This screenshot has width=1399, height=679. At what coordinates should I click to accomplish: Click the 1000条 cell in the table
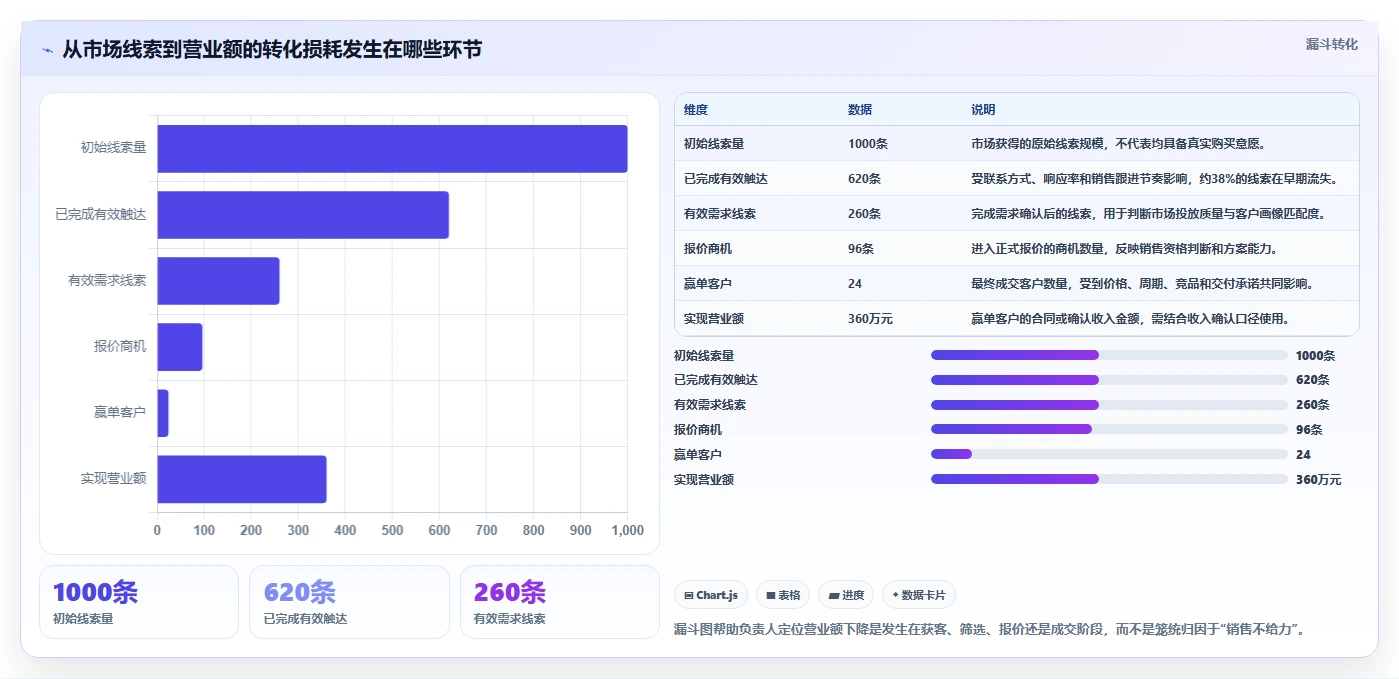pos(868,144)
